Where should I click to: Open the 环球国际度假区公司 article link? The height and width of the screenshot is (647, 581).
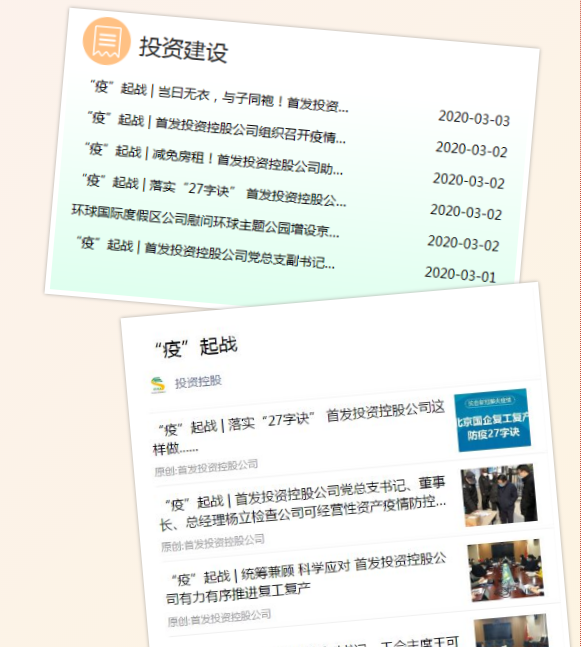(205, 220)
